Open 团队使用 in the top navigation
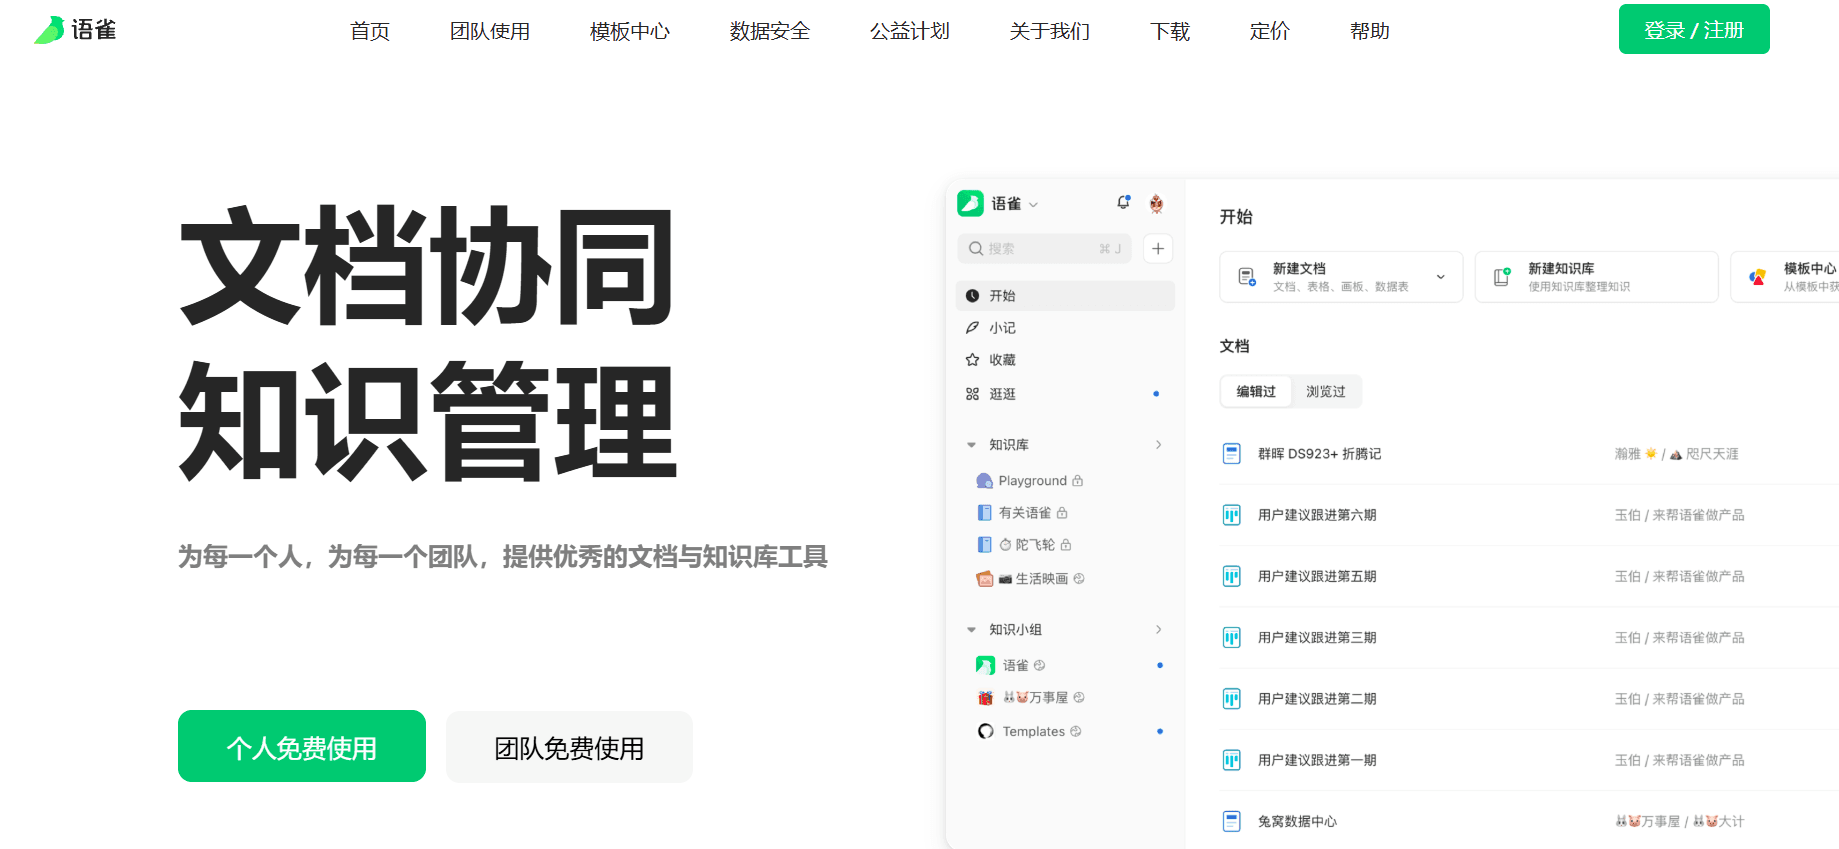1839x849 pixels. pyautogui.click(x=490, y=31)
